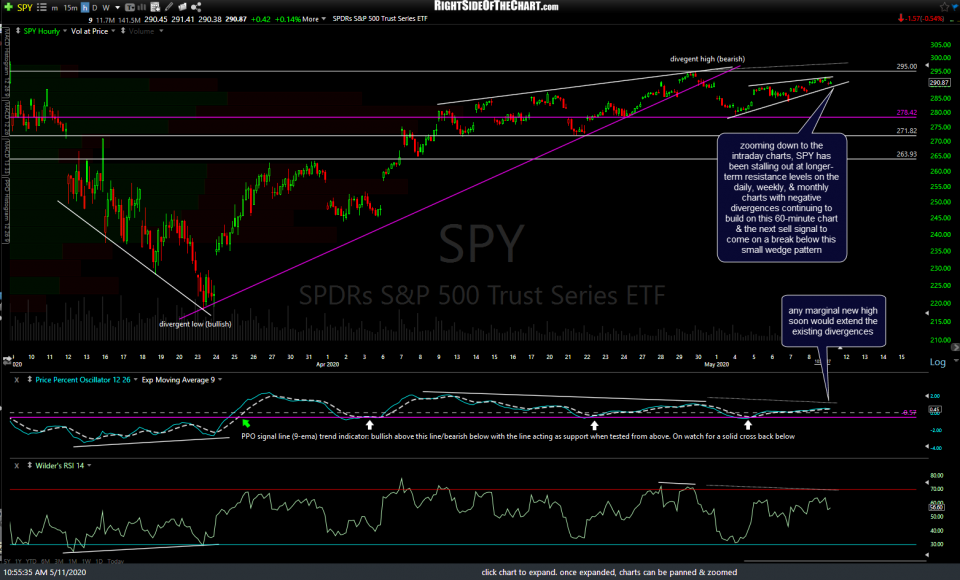Screen dimensions: 960x580
Task: Expand the SPY Hourly chart settings dropdown
Action: [64, 31]
